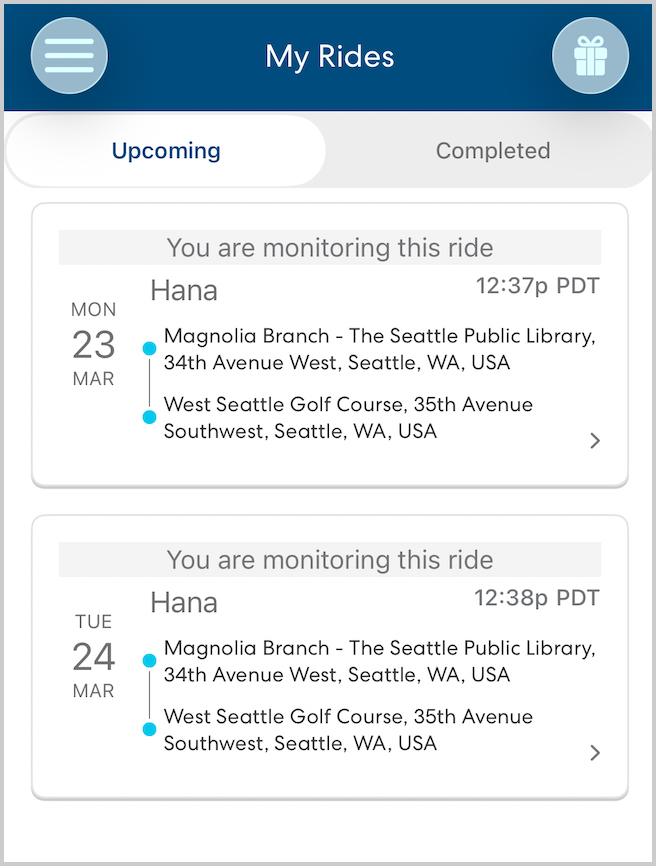Expand Monday's ride using its arrow

[x=594, y=440]
